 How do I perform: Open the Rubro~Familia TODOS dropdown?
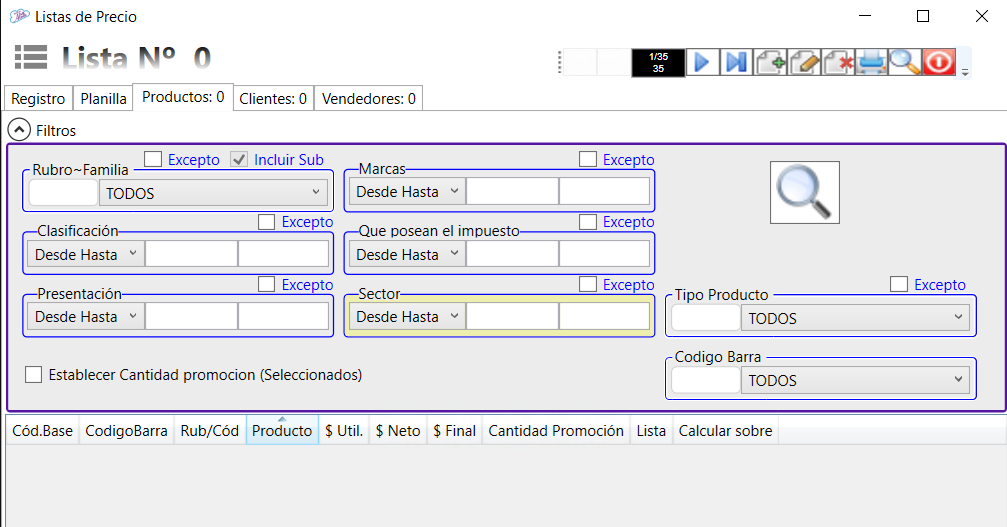[x=213, y=193]
